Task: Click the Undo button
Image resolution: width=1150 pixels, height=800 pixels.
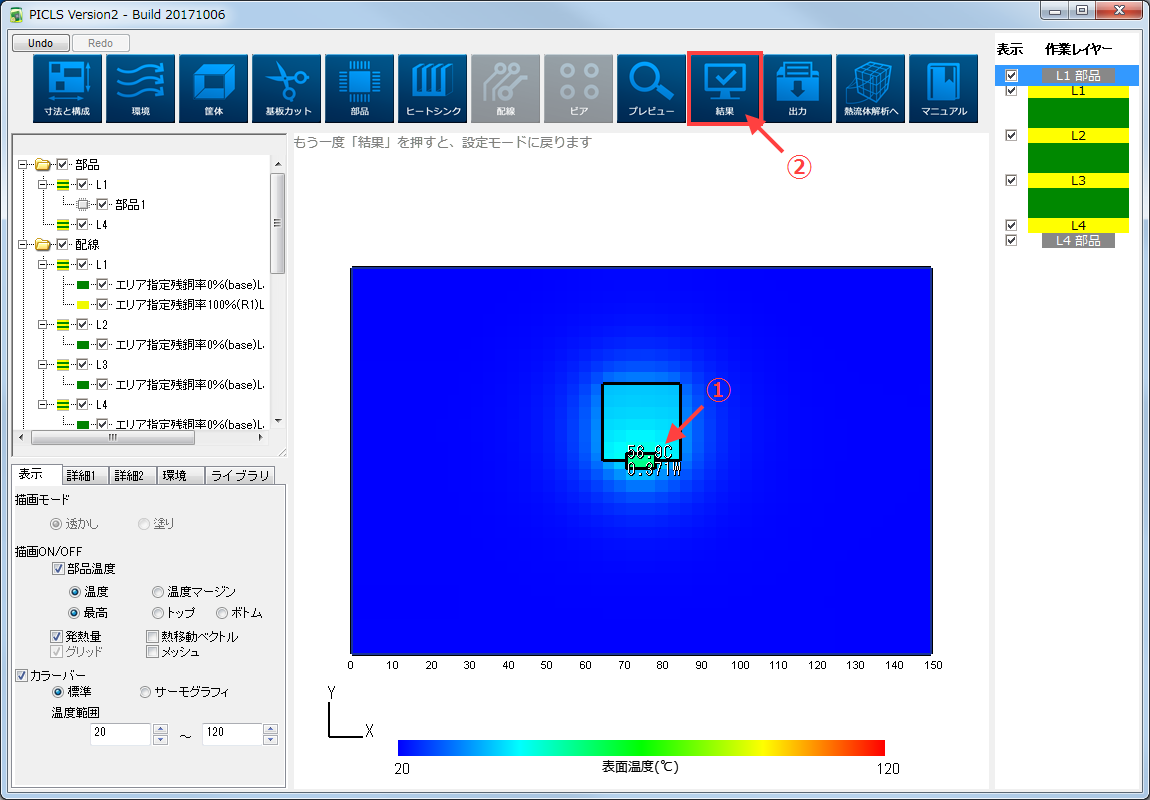Action: [41, 43]
